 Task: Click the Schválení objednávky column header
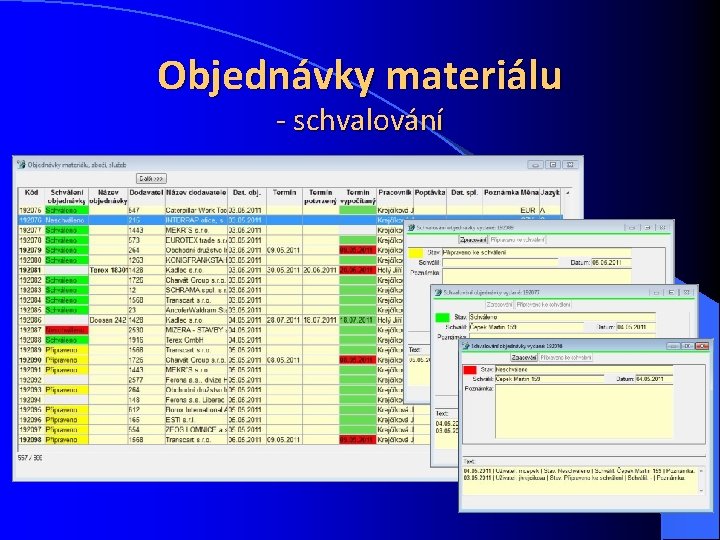point(67,197)
